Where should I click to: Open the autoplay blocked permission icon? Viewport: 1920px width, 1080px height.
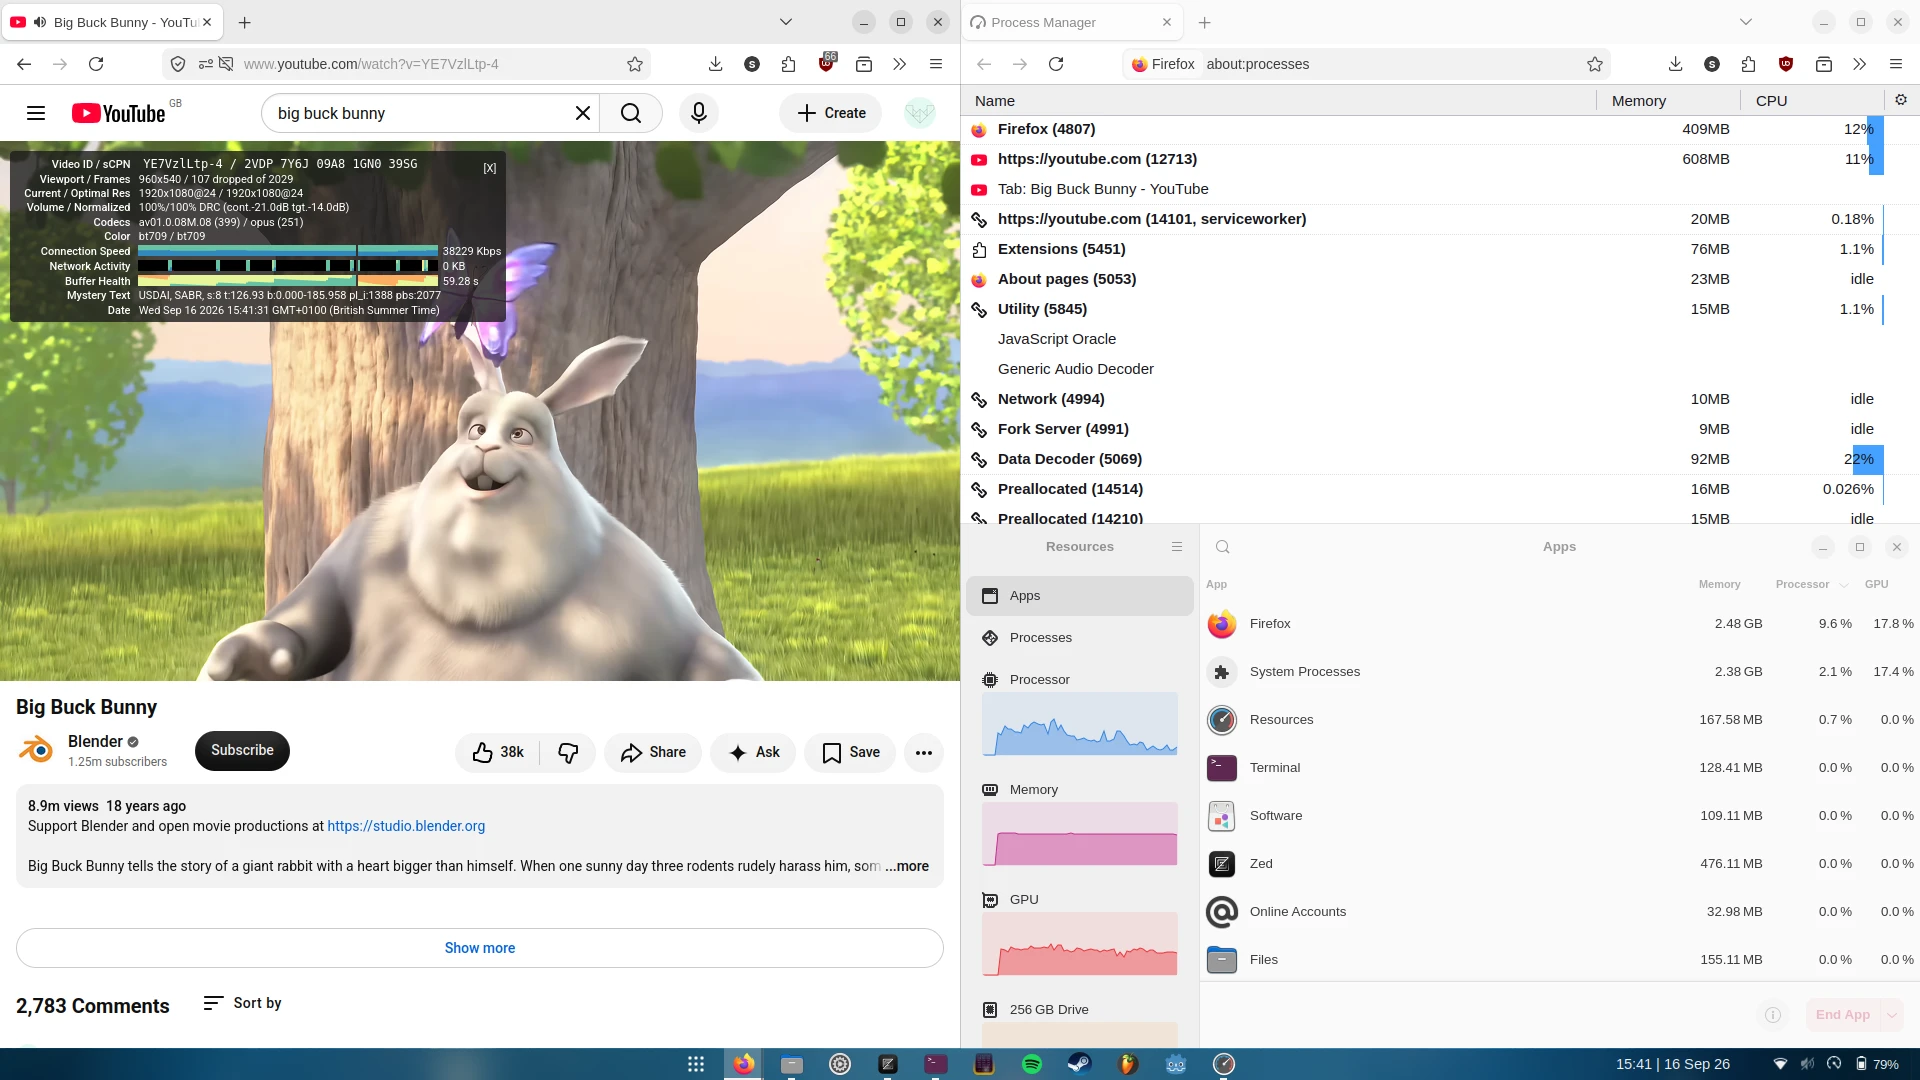pyautogui.click(x=226, y=64)
